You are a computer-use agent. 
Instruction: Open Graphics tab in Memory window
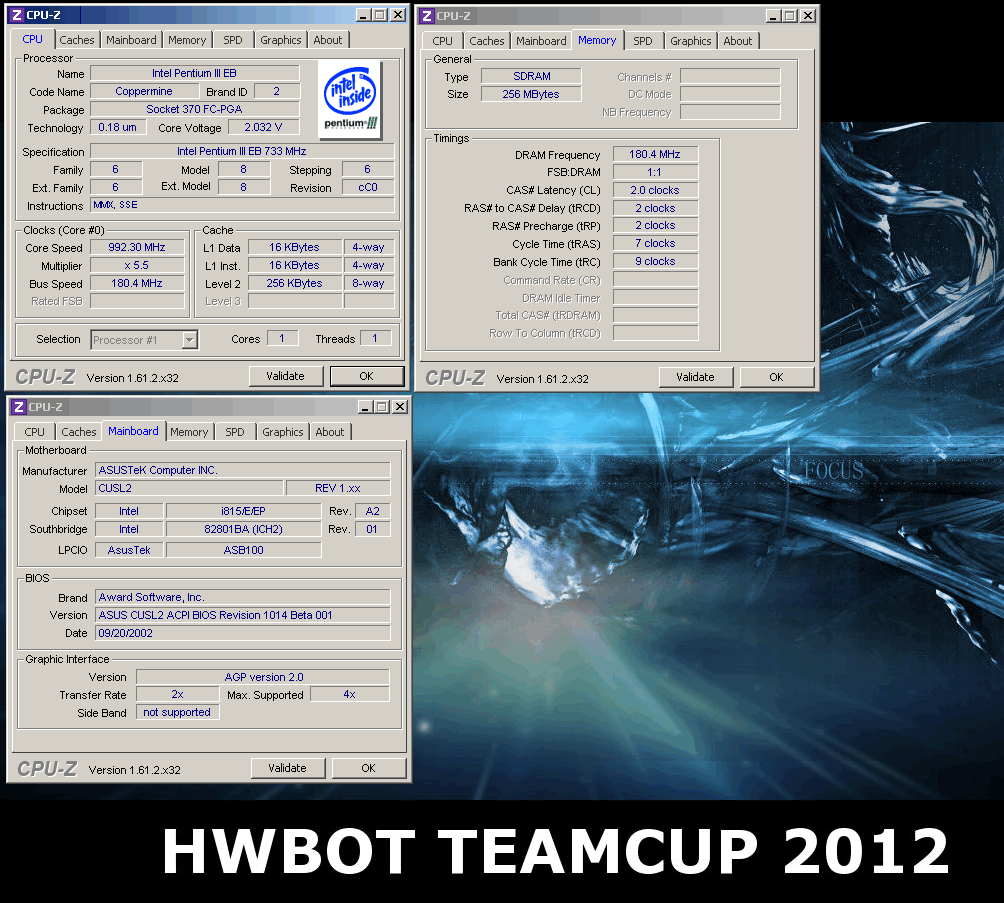pos(690,41)
